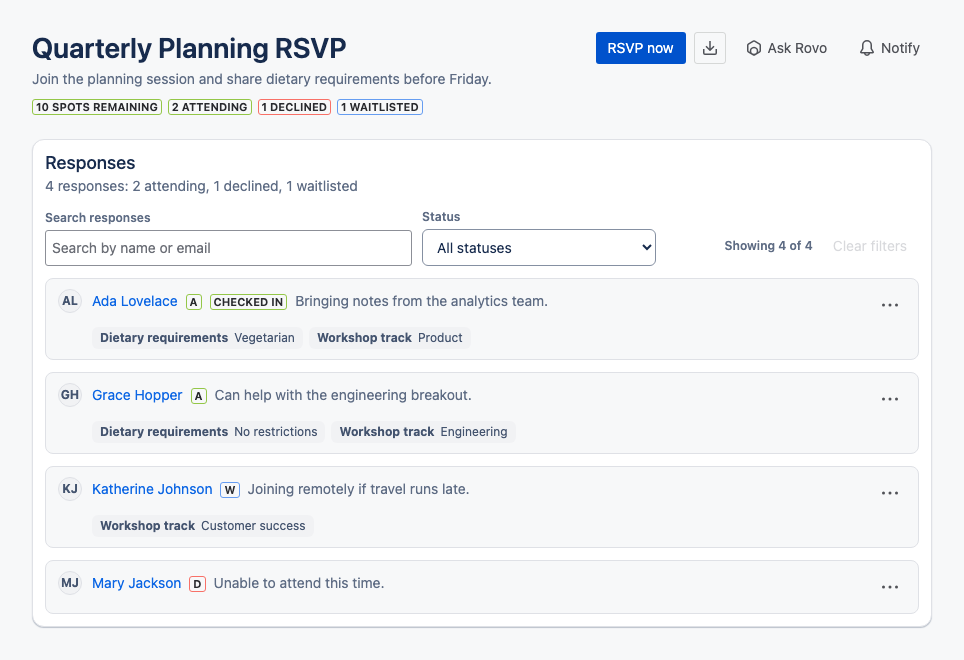Click the Notify bell button

click(x=889, y=48)
